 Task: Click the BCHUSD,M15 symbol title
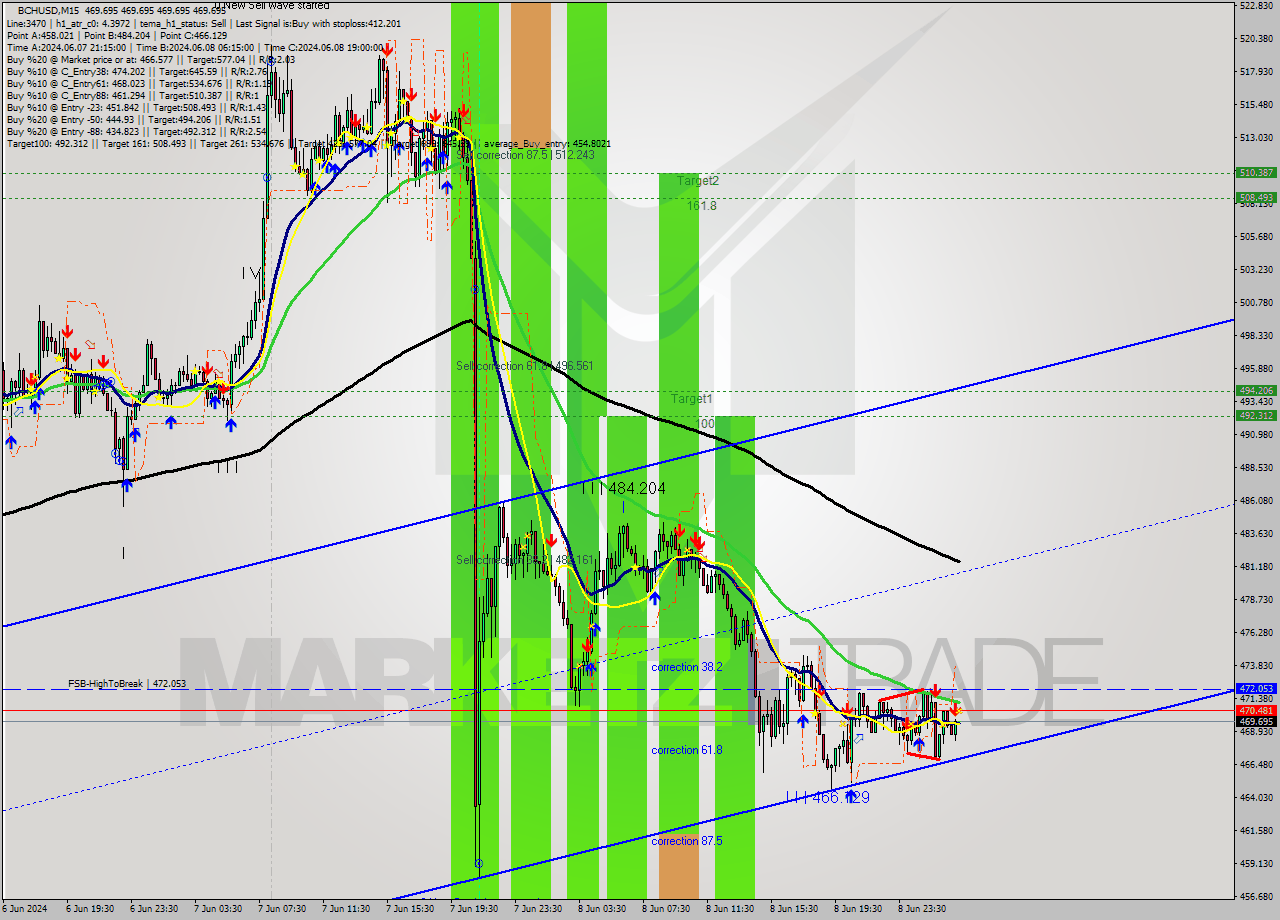(x=46, y=9)
